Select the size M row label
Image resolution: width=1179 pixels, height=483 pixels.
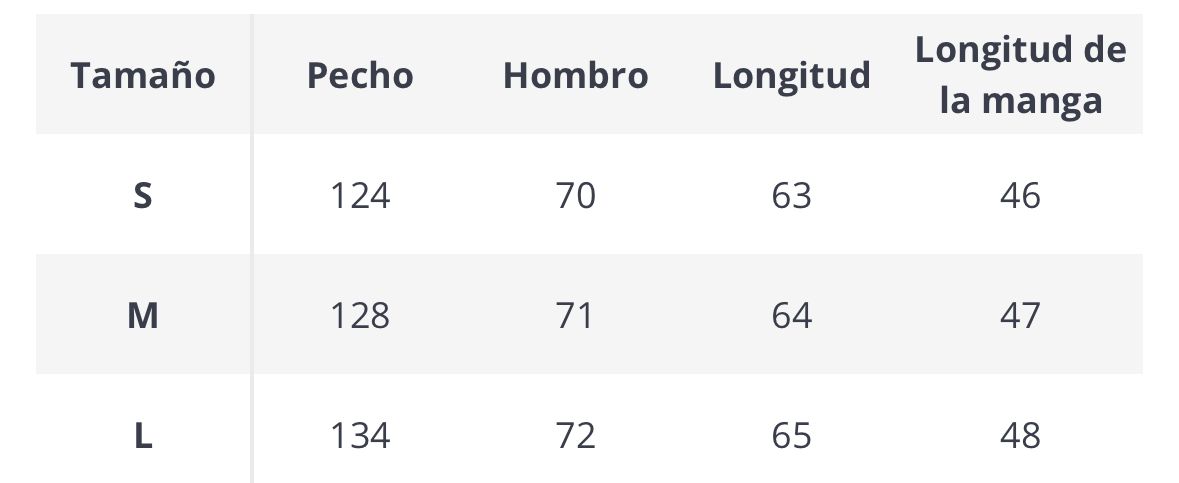143,316
